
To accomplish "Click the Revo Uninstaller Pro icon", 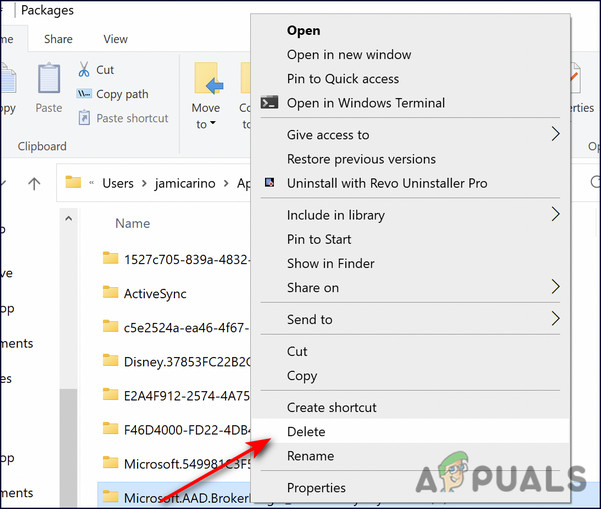I will (269, 182).
